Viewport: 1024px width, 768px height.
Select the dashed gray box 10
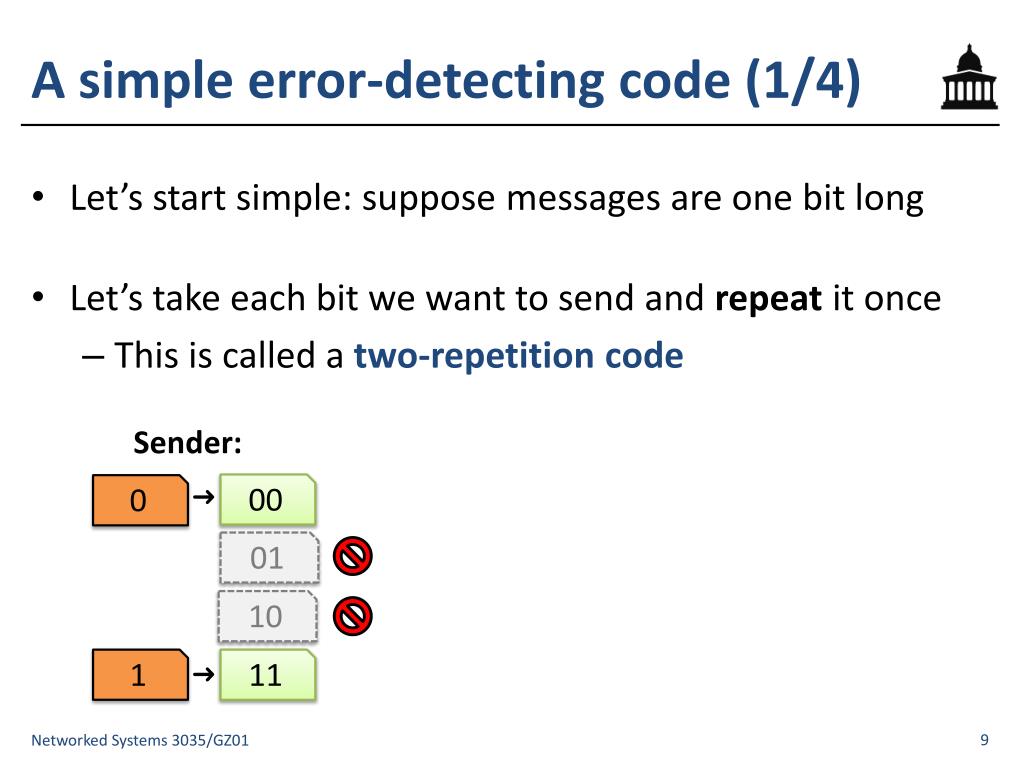tap(268, 616)
